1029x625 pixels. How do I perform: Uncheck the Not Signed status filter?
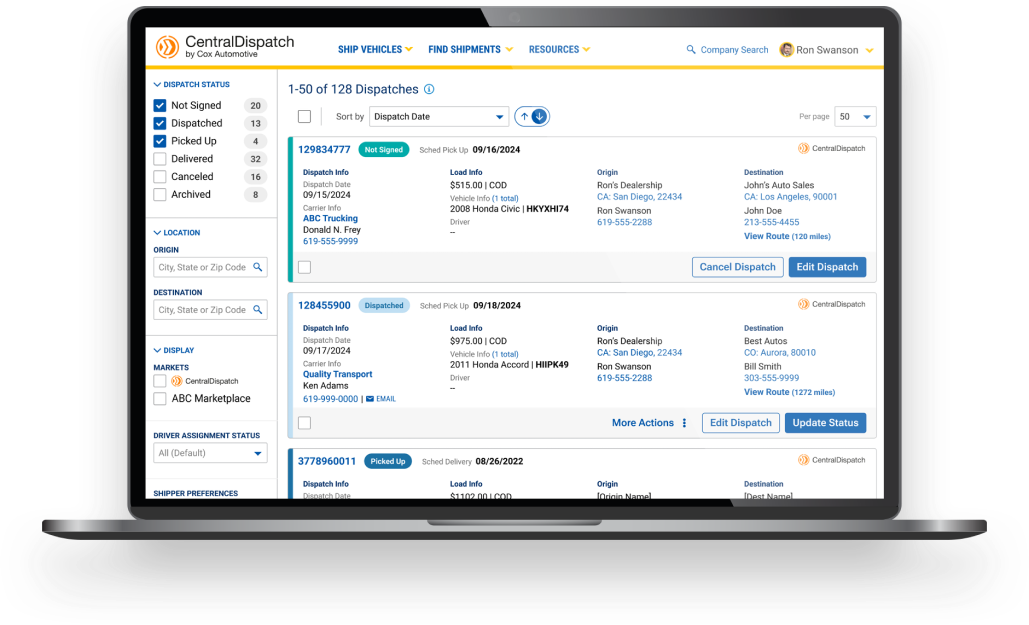coord(160,105)
